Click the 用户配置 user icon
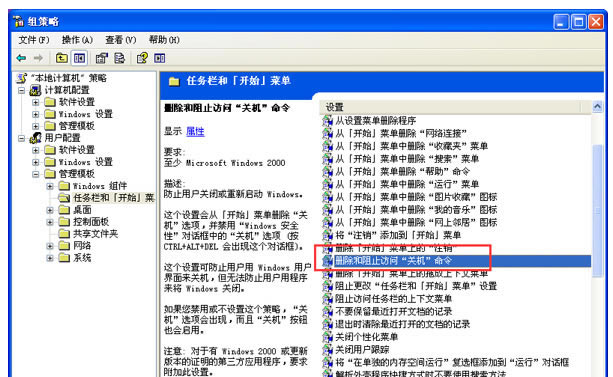The height and width of the screenshot is (377, 613). click(x=36, y=138)
